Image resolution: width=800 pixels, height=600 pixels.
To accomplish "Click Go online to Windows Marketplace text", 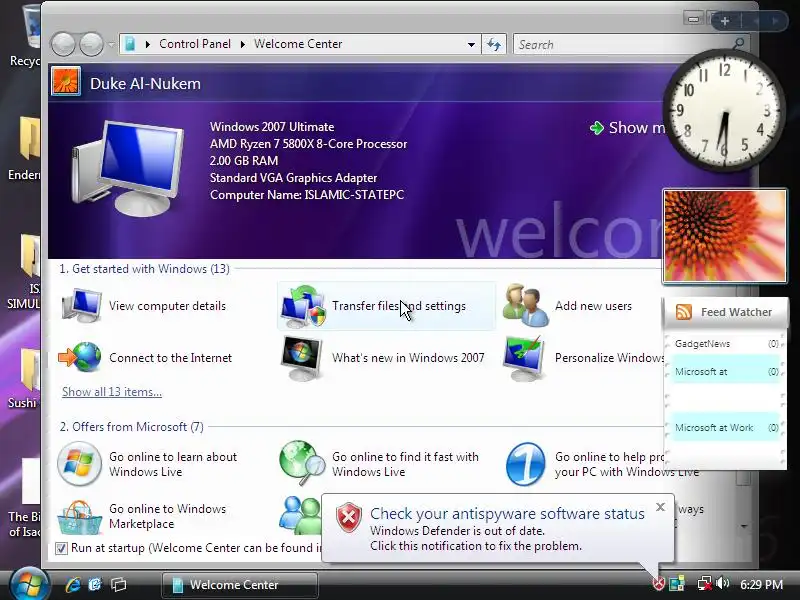I will coord(167,516).
